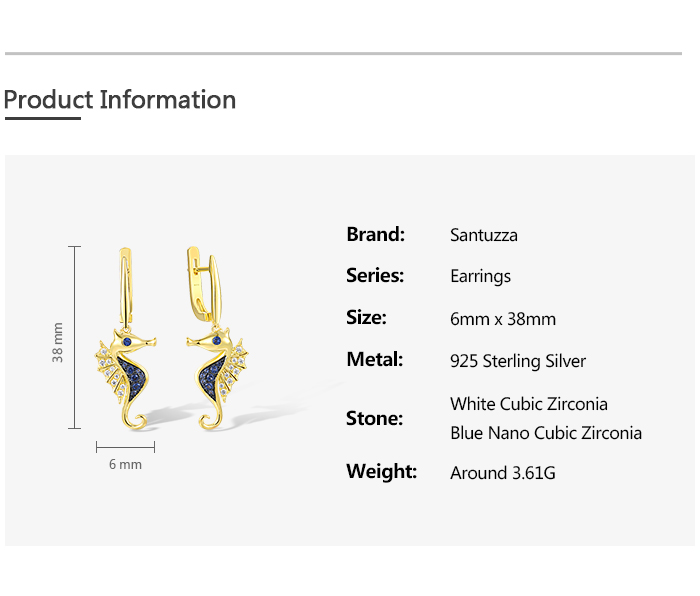The image size is (700, 596).
Task: Click the Around 3.61G weight value
Action: (503, 473)
